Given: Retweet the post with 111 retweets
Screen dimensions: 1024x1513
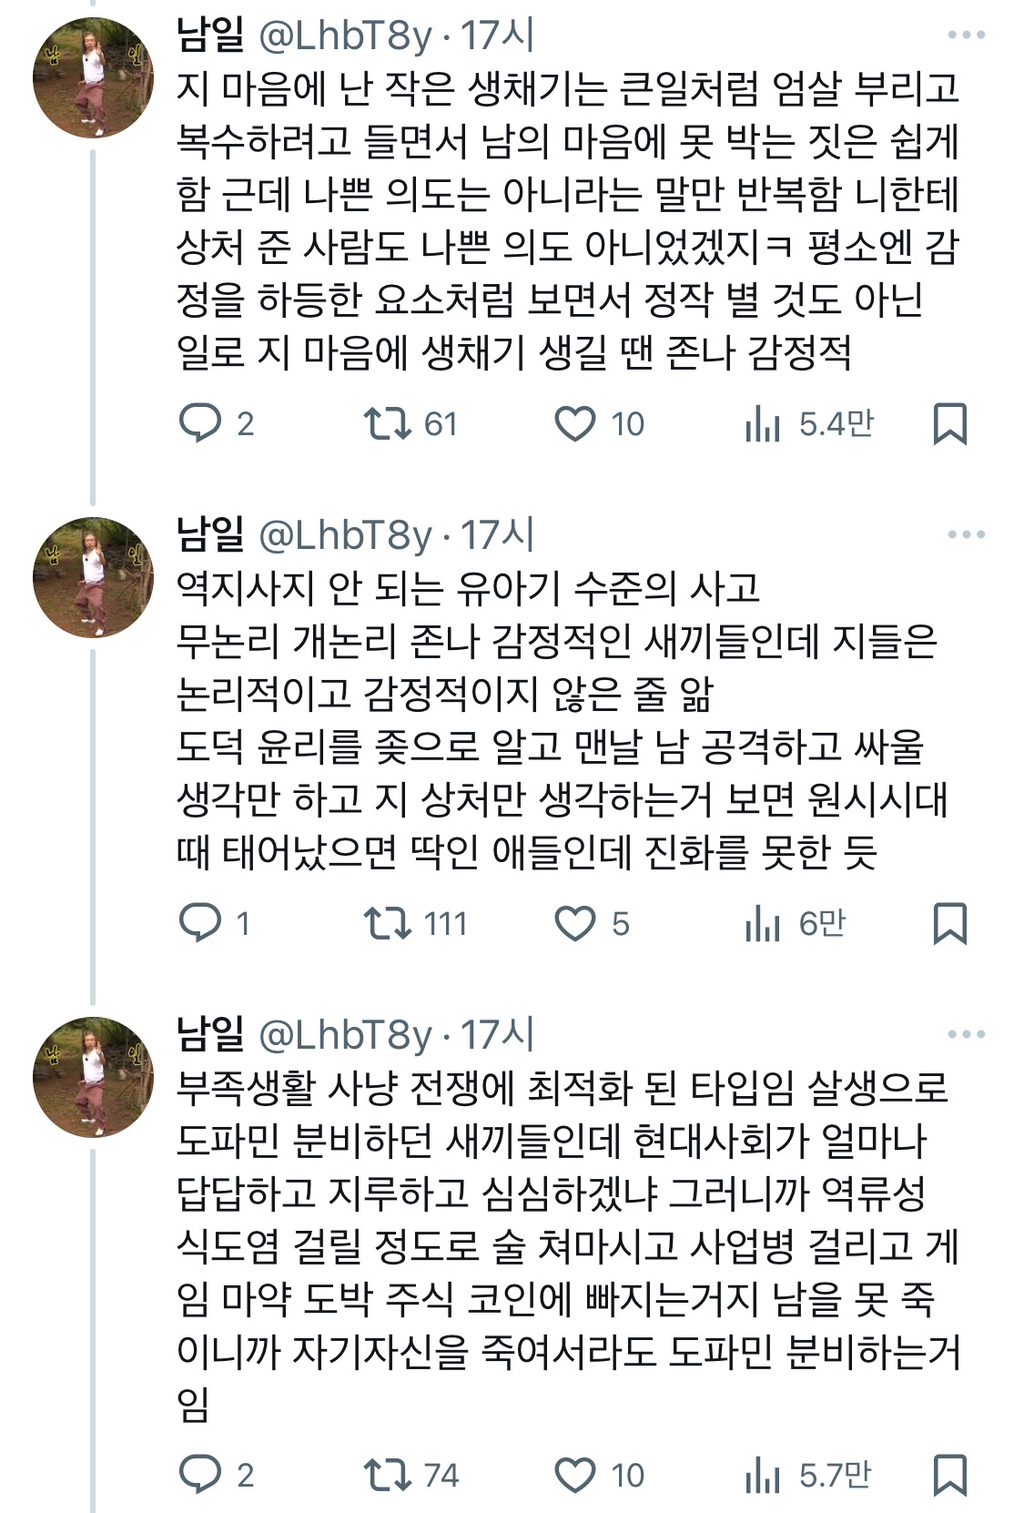Looking at the screenshot, I should (x=387, y=923).
